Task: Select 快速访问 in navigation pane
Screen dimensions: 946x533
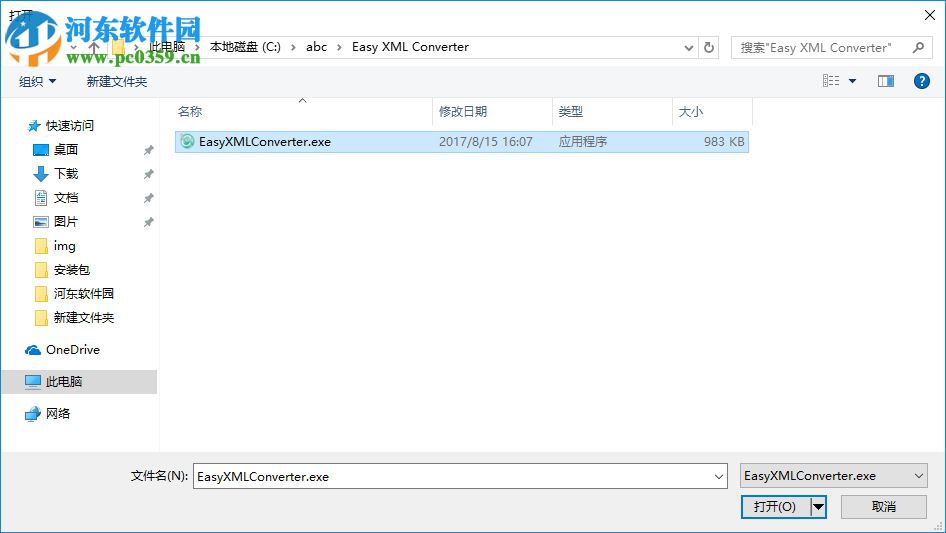Action: [x=69, y=126]
